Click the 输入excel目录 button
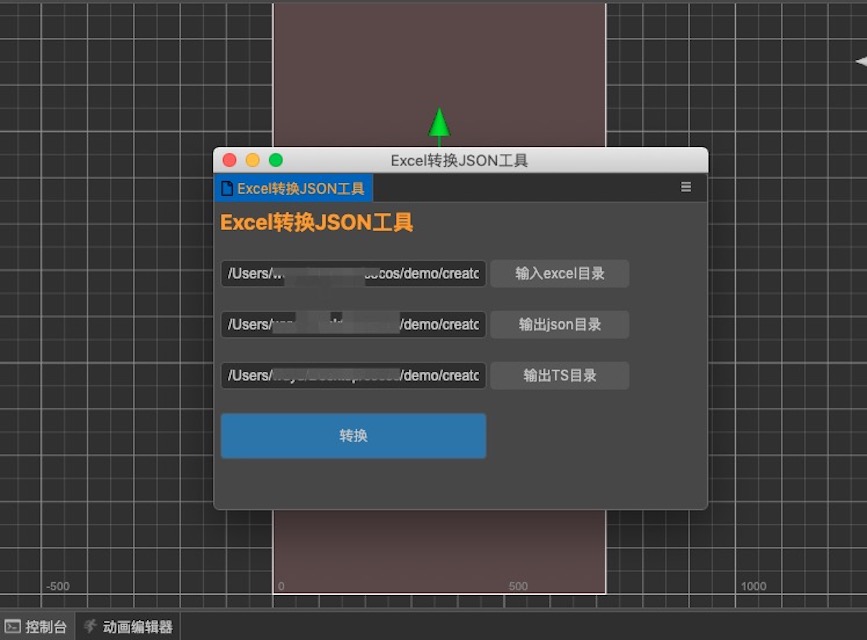867x640 pixels. click(x=559, y=273)
